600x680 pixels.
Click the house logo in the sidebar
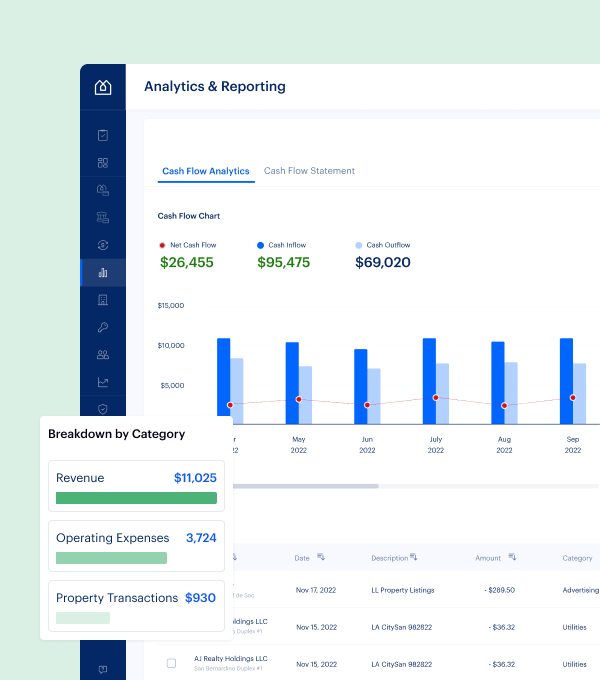click(103, 87)
